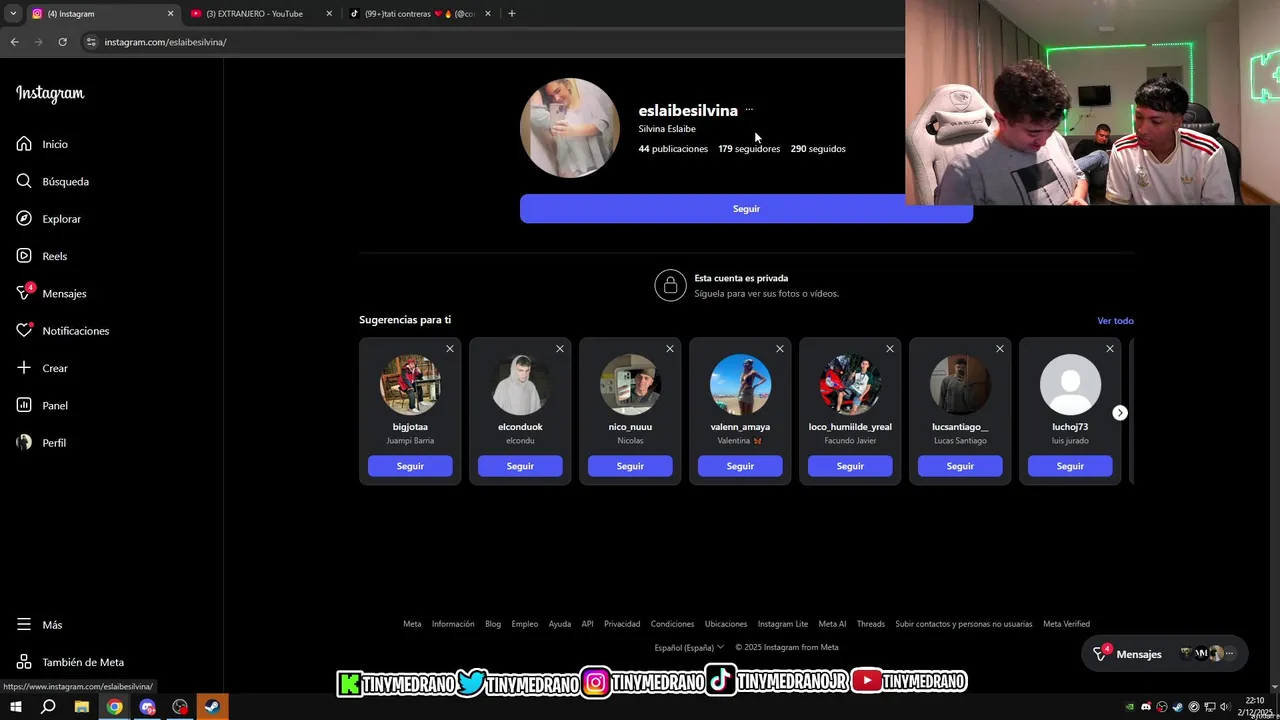The height and width of the screenshot is (720, 1280).
Task: Dismiss the bigjotaa suggestion
Action: [450, 349]
